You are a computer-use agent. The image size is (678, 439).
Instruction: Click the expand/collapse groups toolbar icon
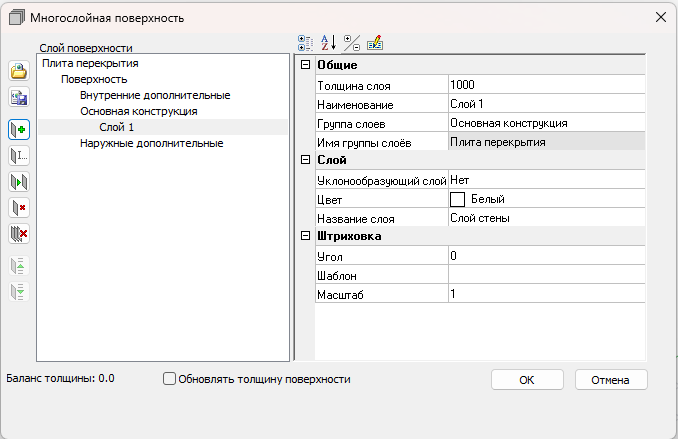[x=351, y=43]
